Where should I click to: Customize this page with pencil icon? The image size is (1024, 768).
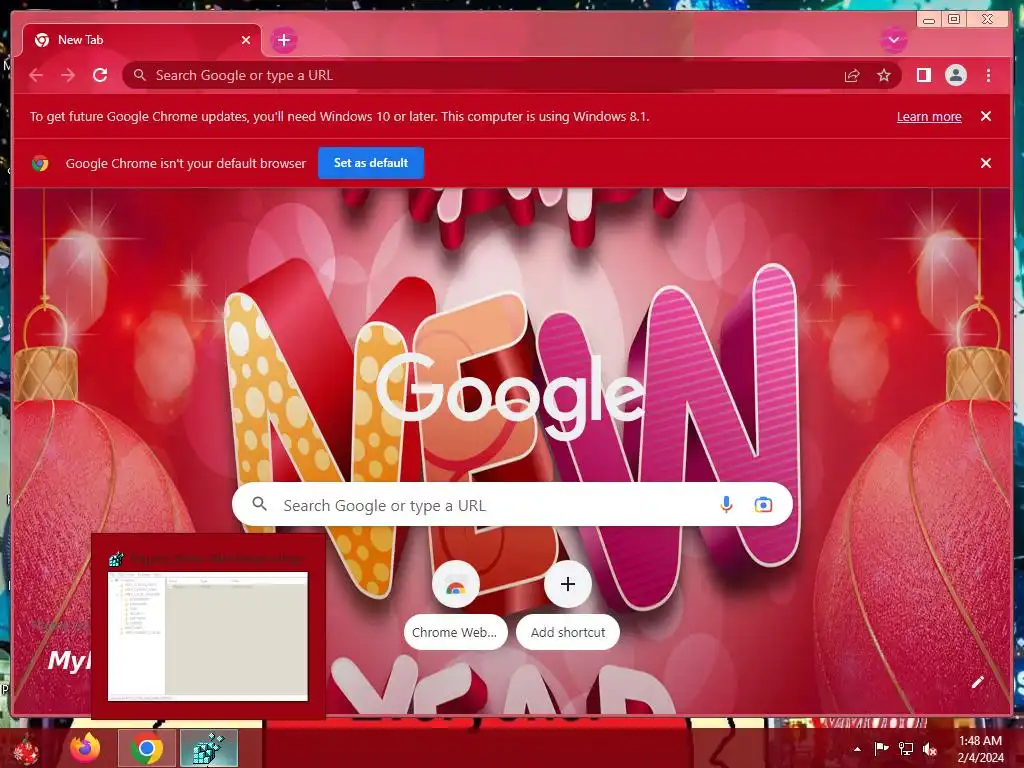point(978,682)
